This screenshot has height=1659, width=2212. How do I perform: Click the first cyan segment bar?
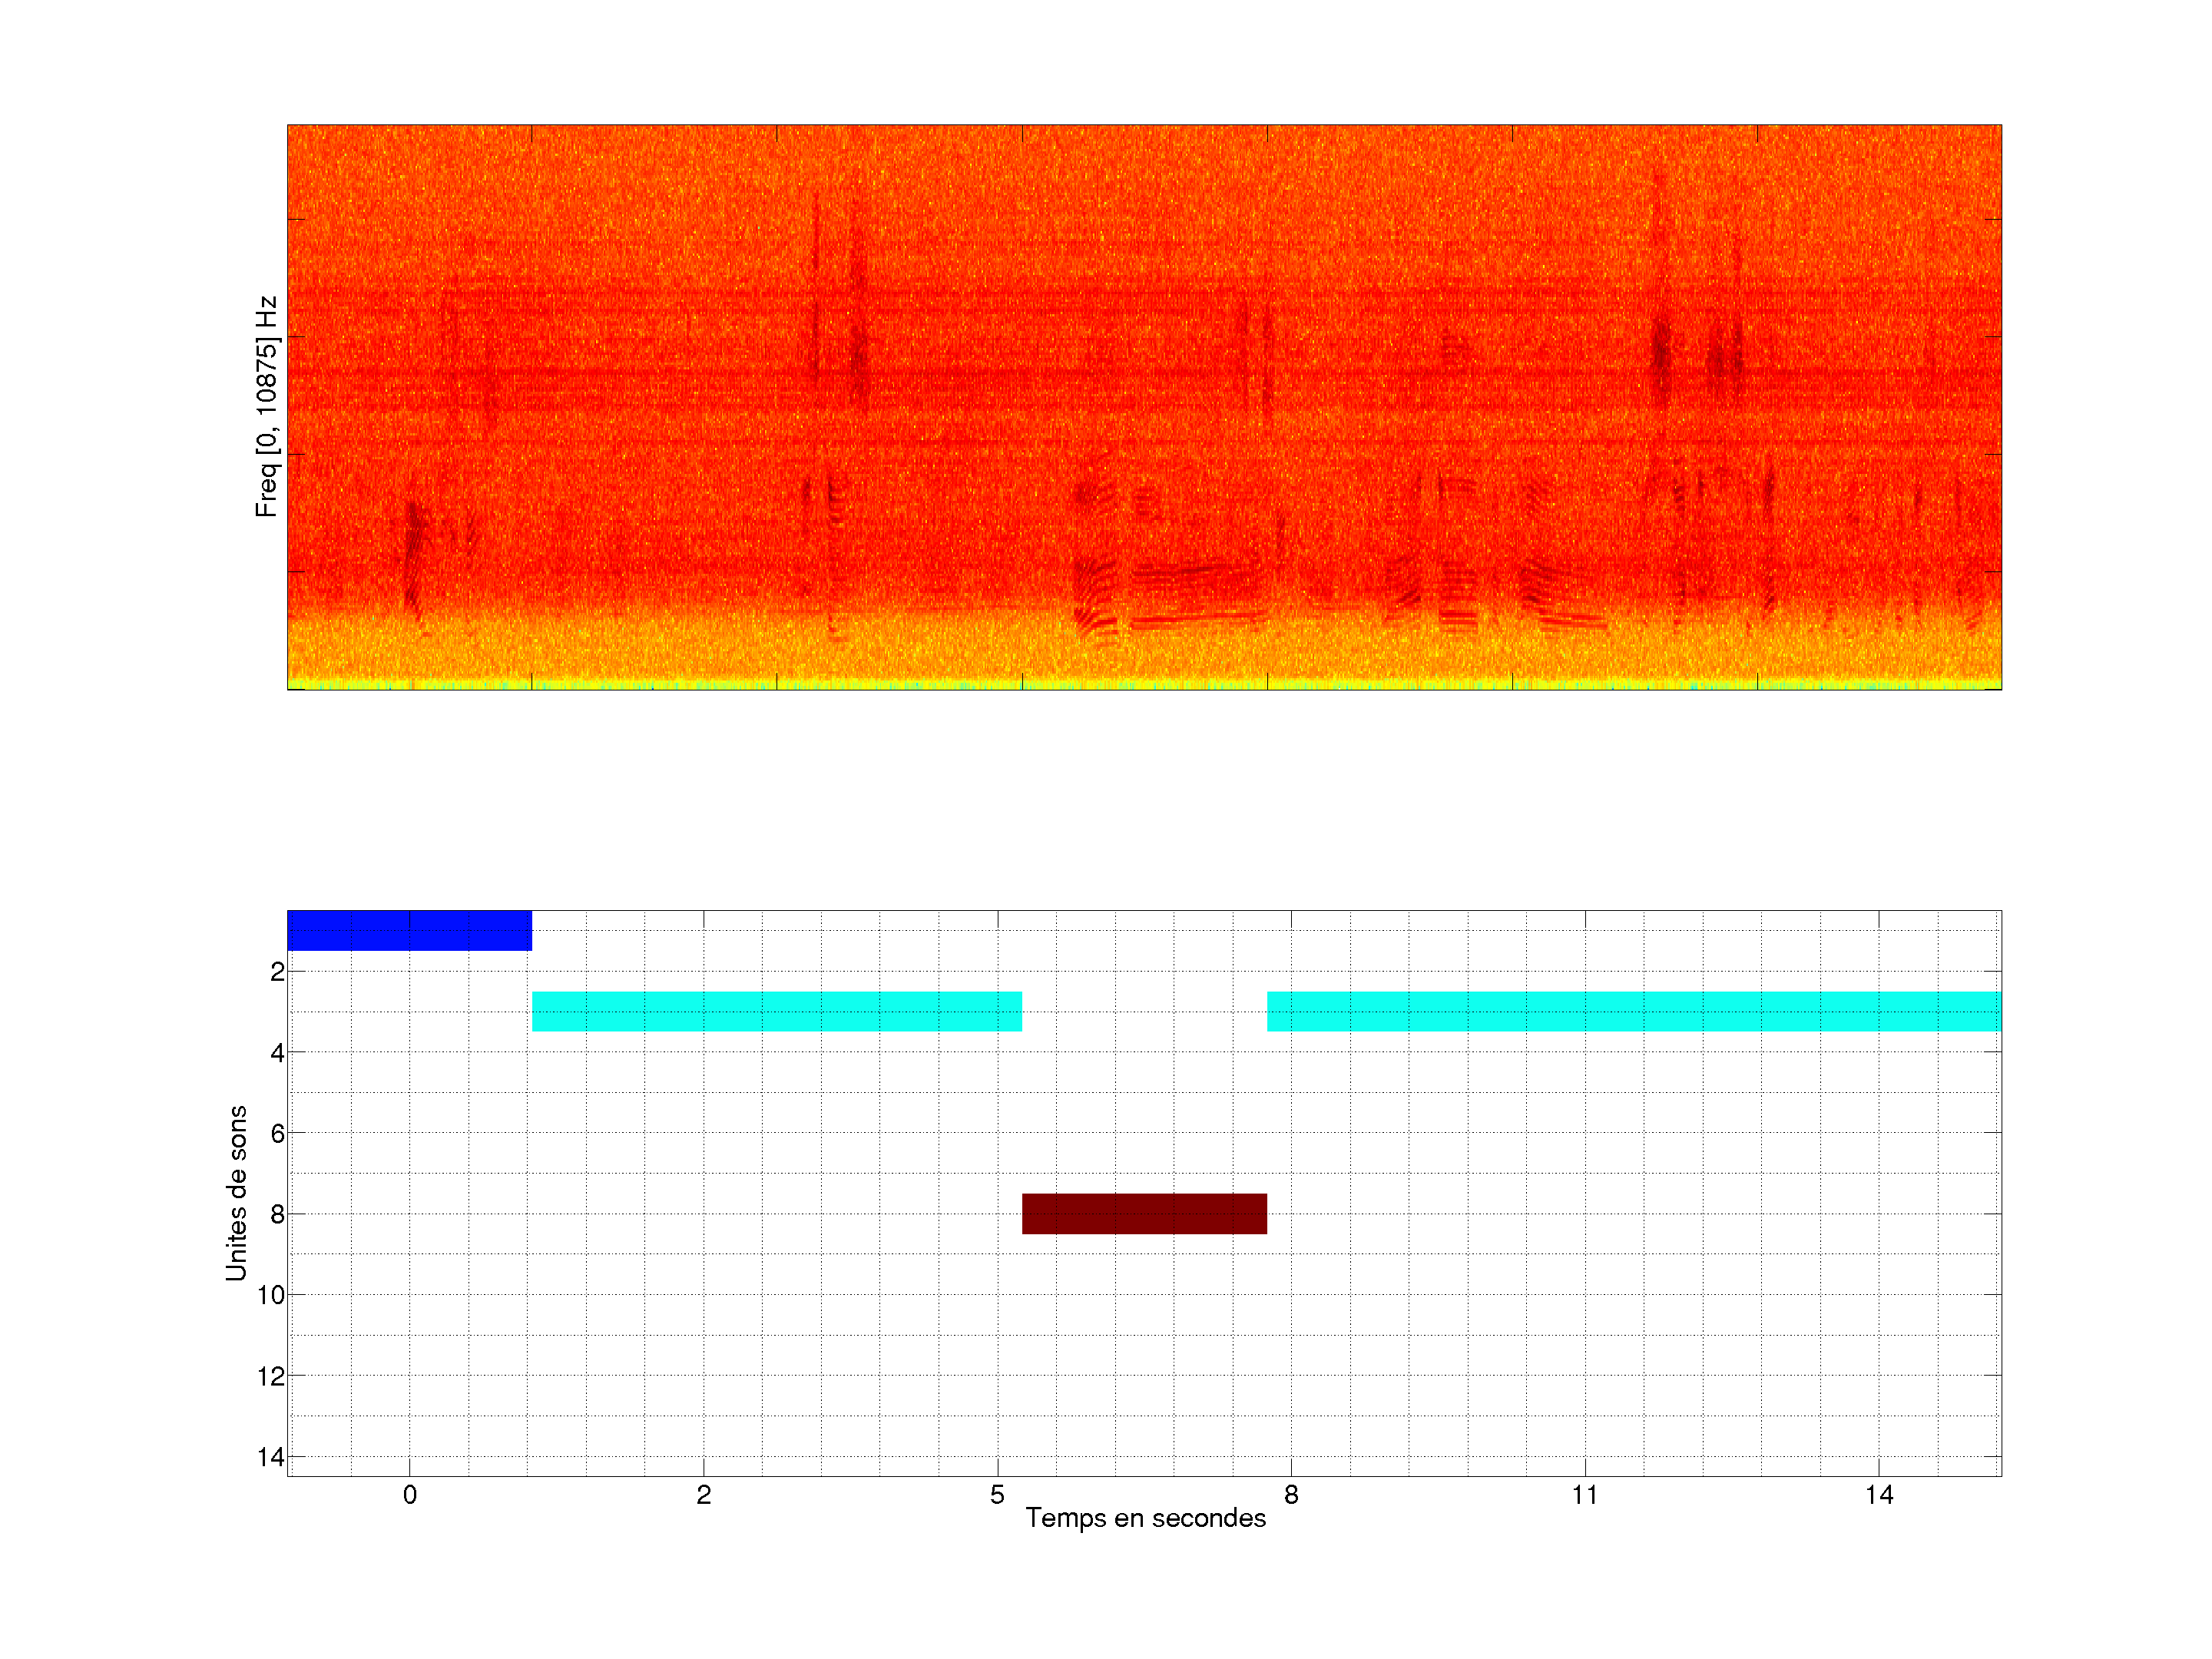point(776,1011)
